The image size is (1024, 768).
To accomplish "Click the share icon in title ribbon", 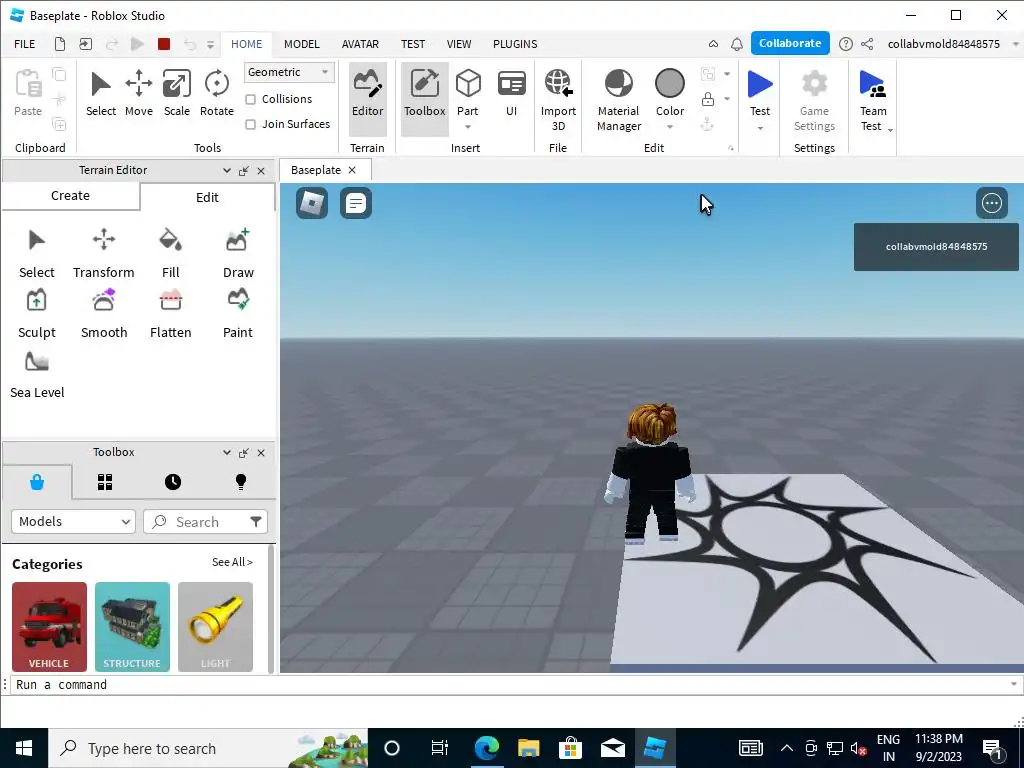I will click(x=867, y=44).
